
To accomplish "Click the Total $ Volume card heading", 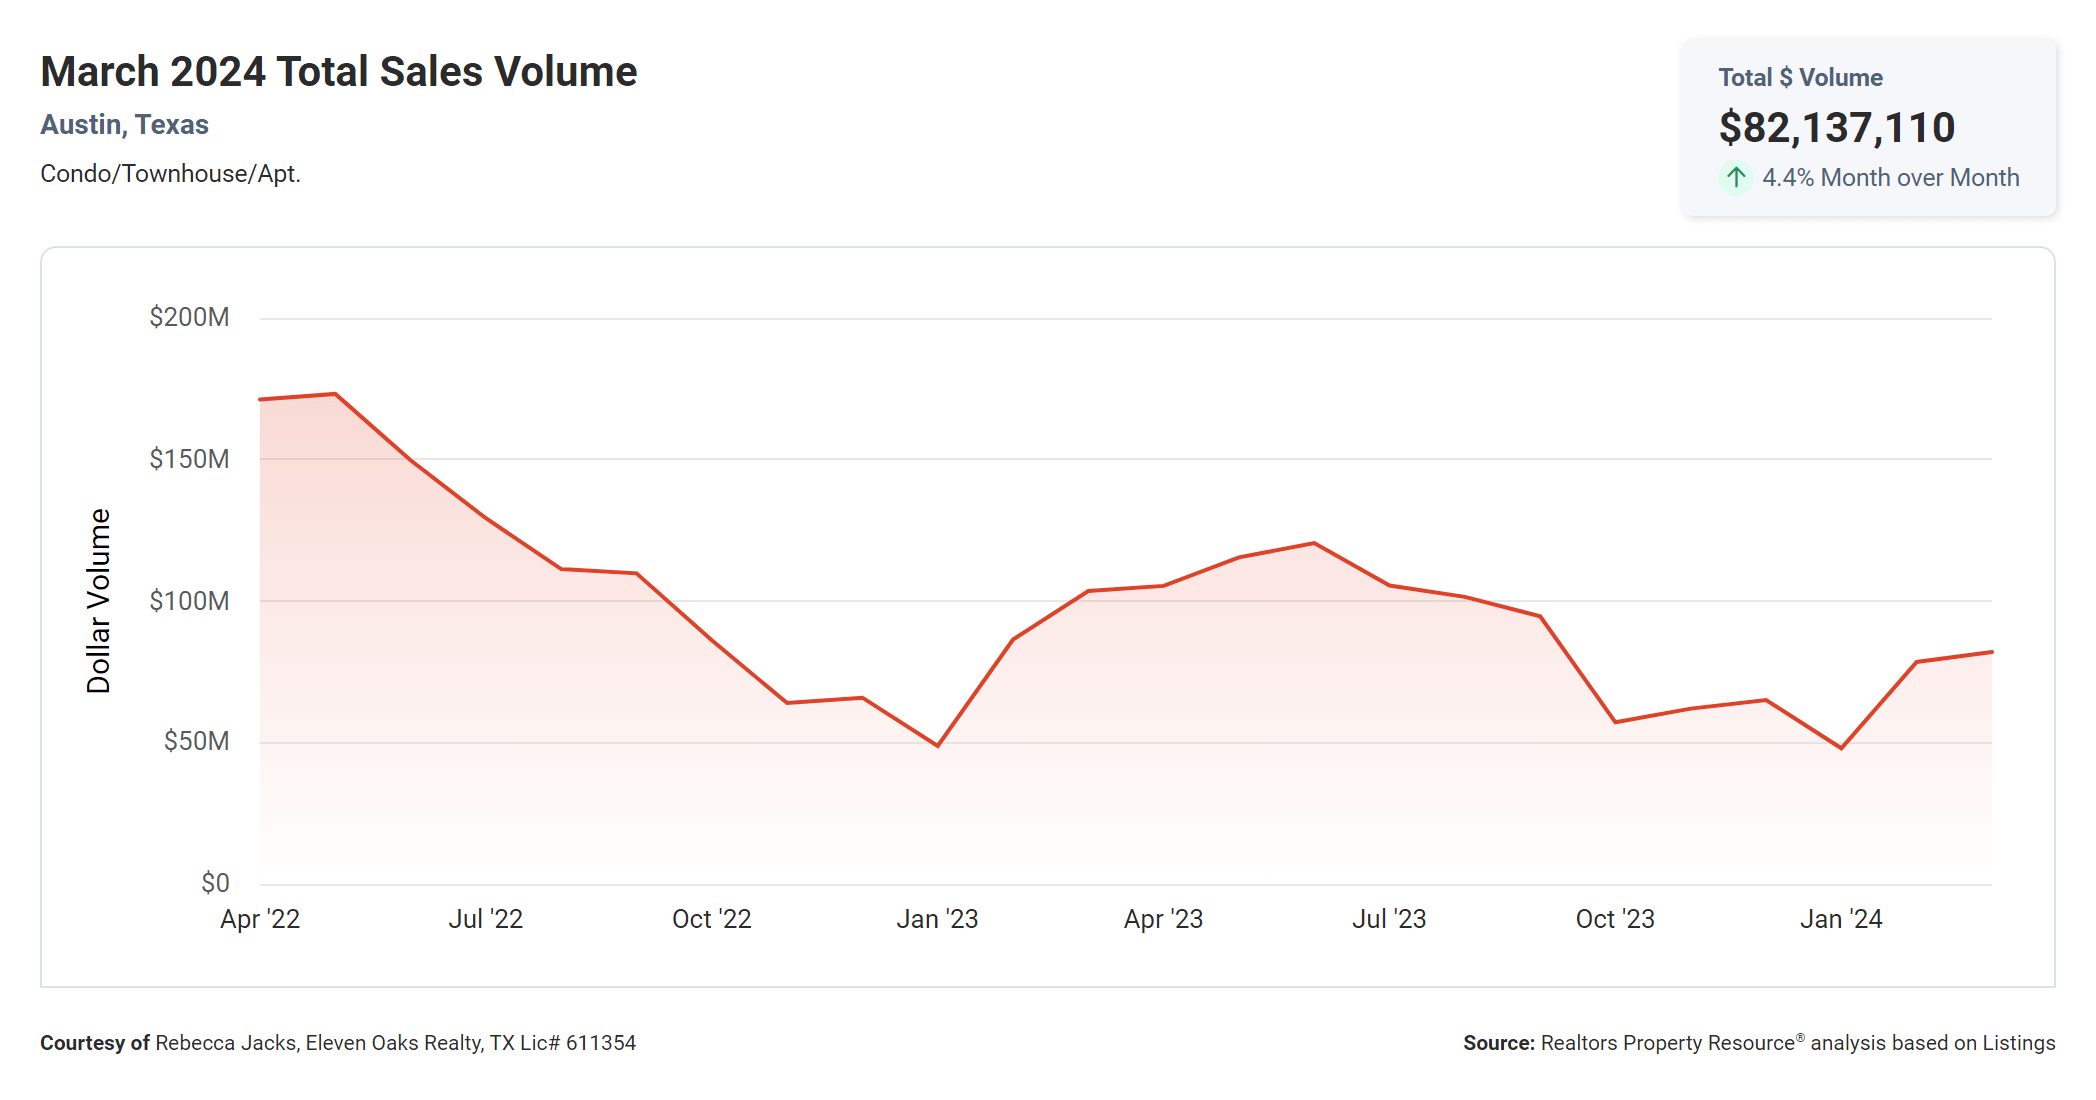I will pos(1800,78).
